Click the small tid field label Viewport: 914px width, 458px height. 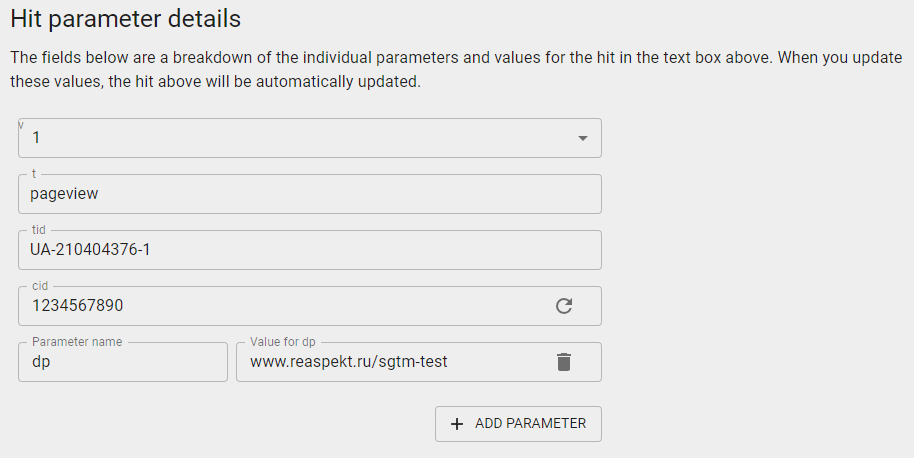pyautogui.click(x=39, y=230)
